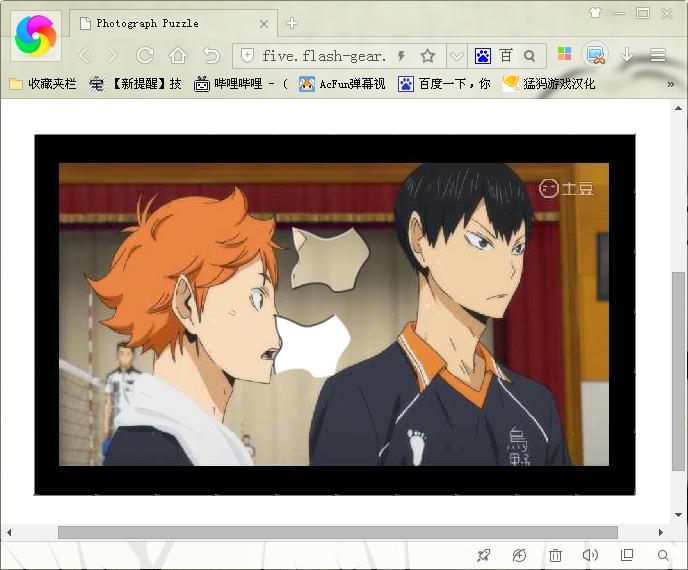Viewport: 688px width, 570px height.
Task: Expand the address bar history dropdown
Action: 456,56
